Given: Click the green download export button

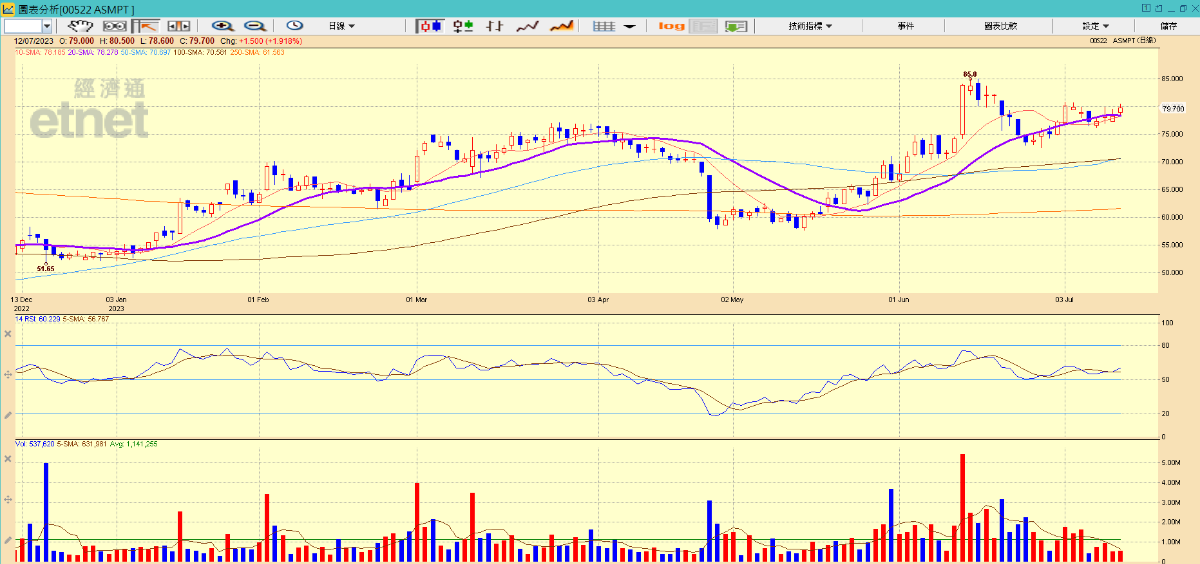Looking at the screenshot, I should [x=737, y=25].
